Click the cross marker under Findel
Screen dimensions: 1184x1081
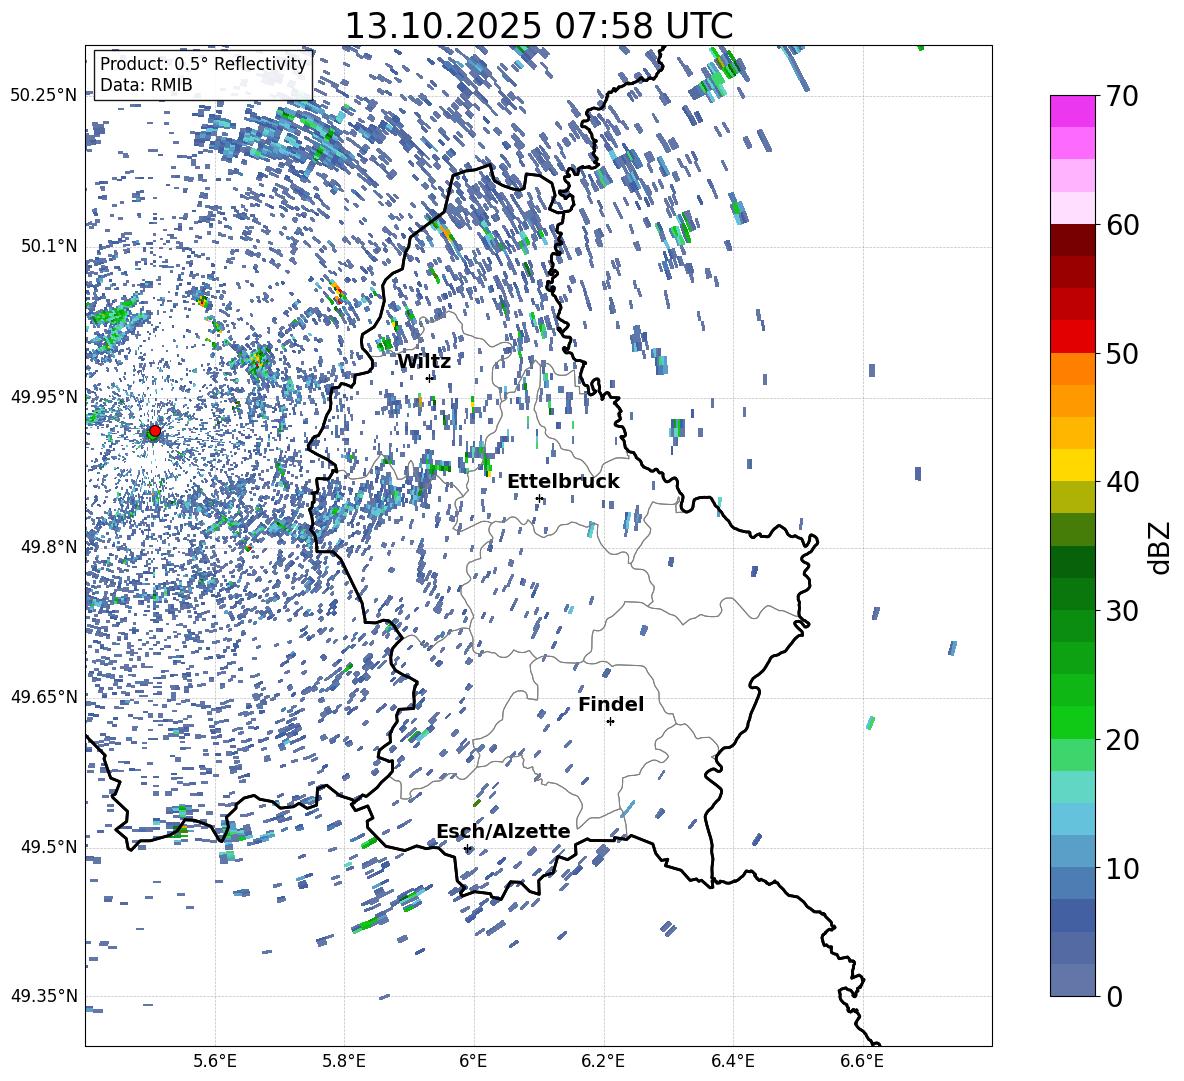tap(610, 721)
